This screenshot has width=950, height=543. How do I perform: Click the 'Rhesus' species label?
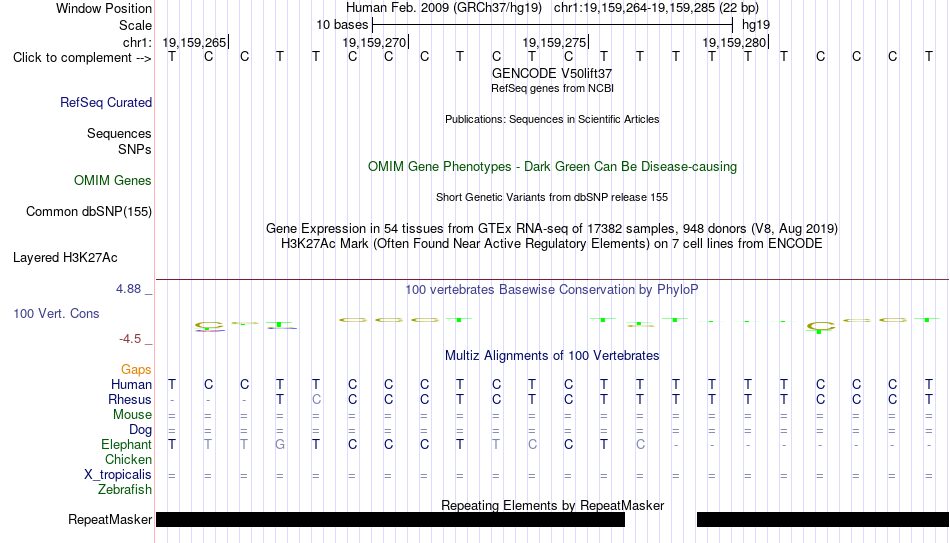click(130, 400)
